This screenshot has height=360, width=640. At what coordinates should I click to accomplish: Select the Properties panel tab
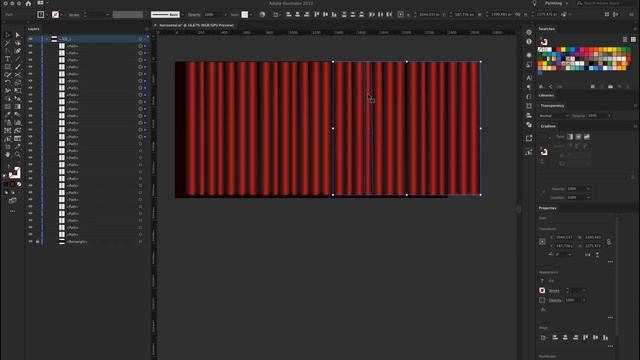(x=548, y=208)
